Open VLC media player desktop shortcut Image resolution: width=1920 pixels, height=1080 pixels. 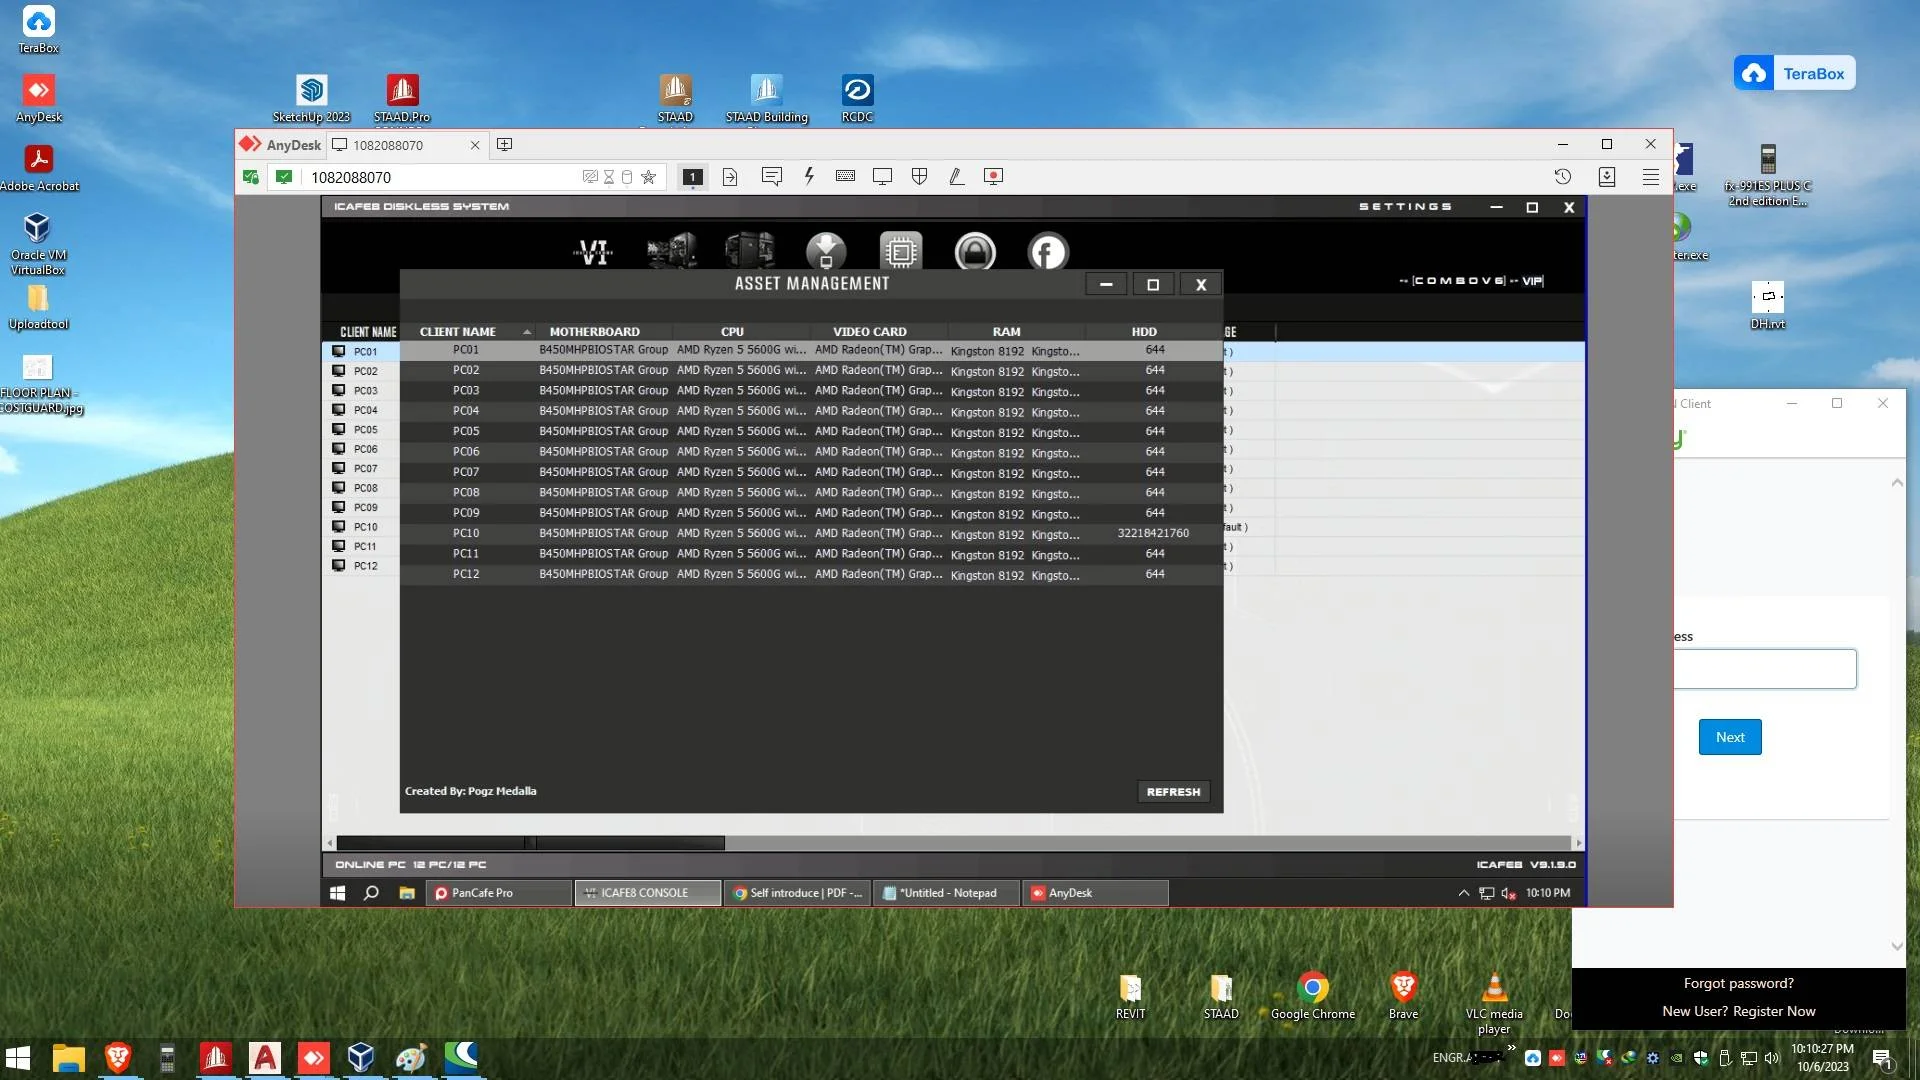tap(1494, 1004)
